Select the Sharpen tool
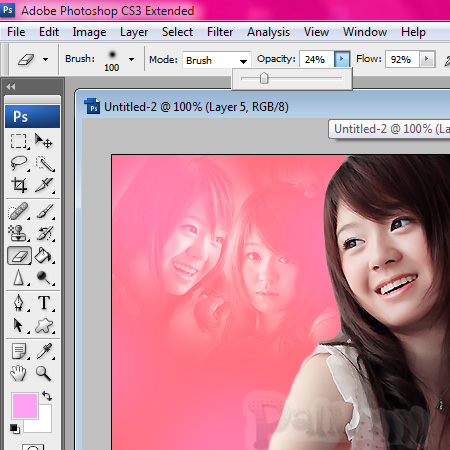This screenshot has height=450, width=450. click(19, 277)
